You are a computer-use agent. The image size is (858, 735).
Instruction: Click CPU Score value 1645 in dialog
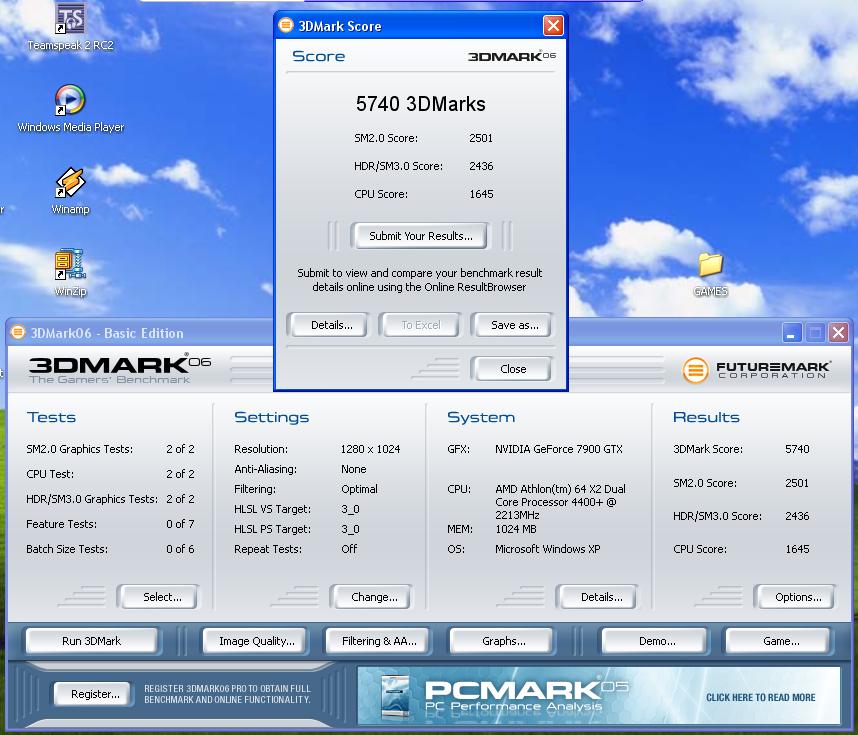pos(481,194)
